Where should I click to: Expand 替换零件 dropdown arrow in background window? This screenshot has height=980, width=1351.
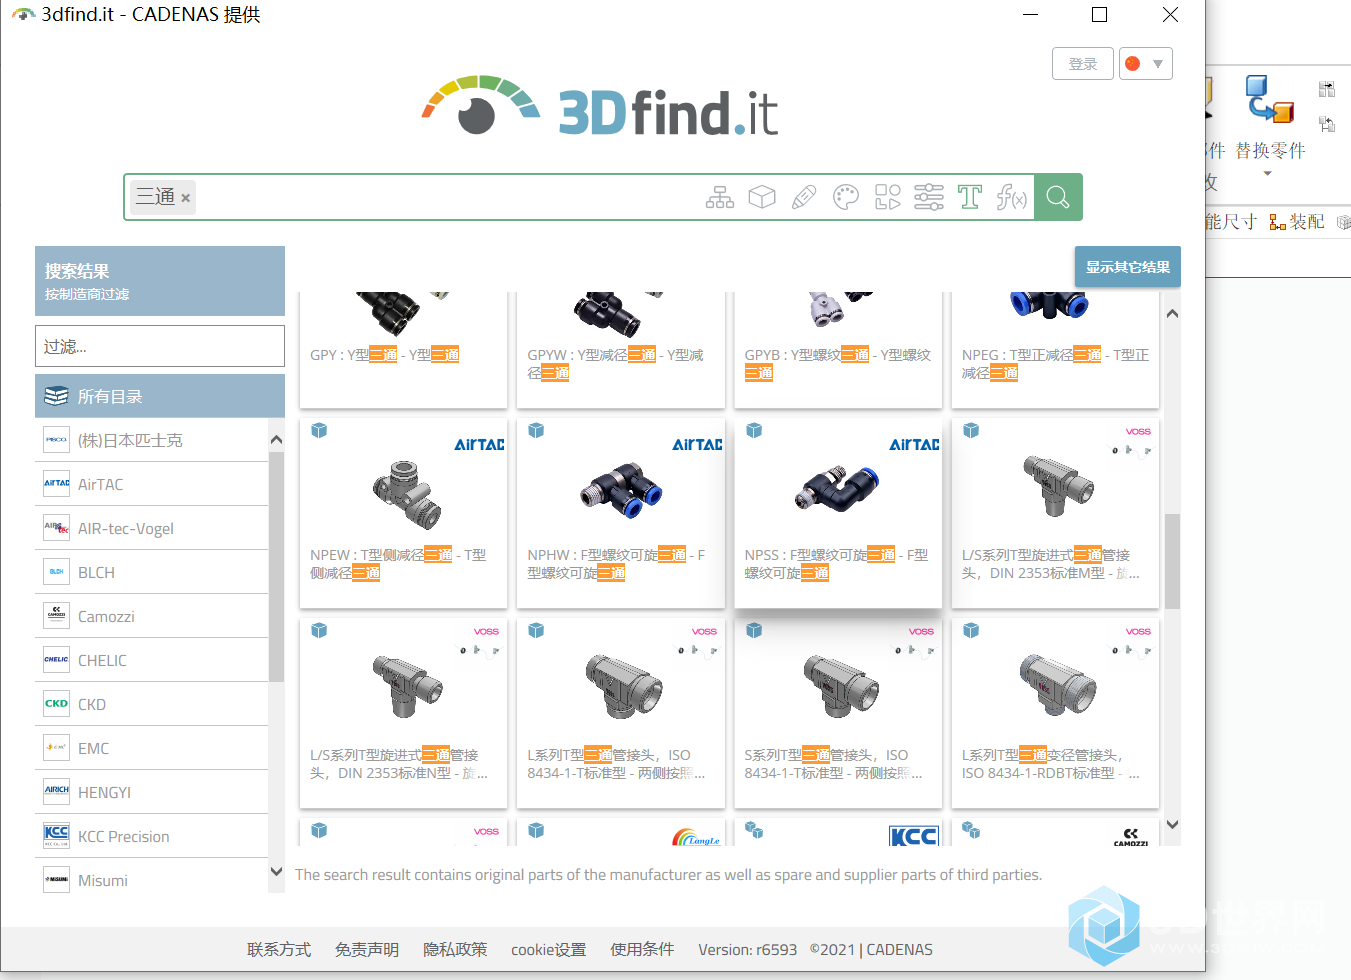pyautogui.click(x=1268, y=174)
